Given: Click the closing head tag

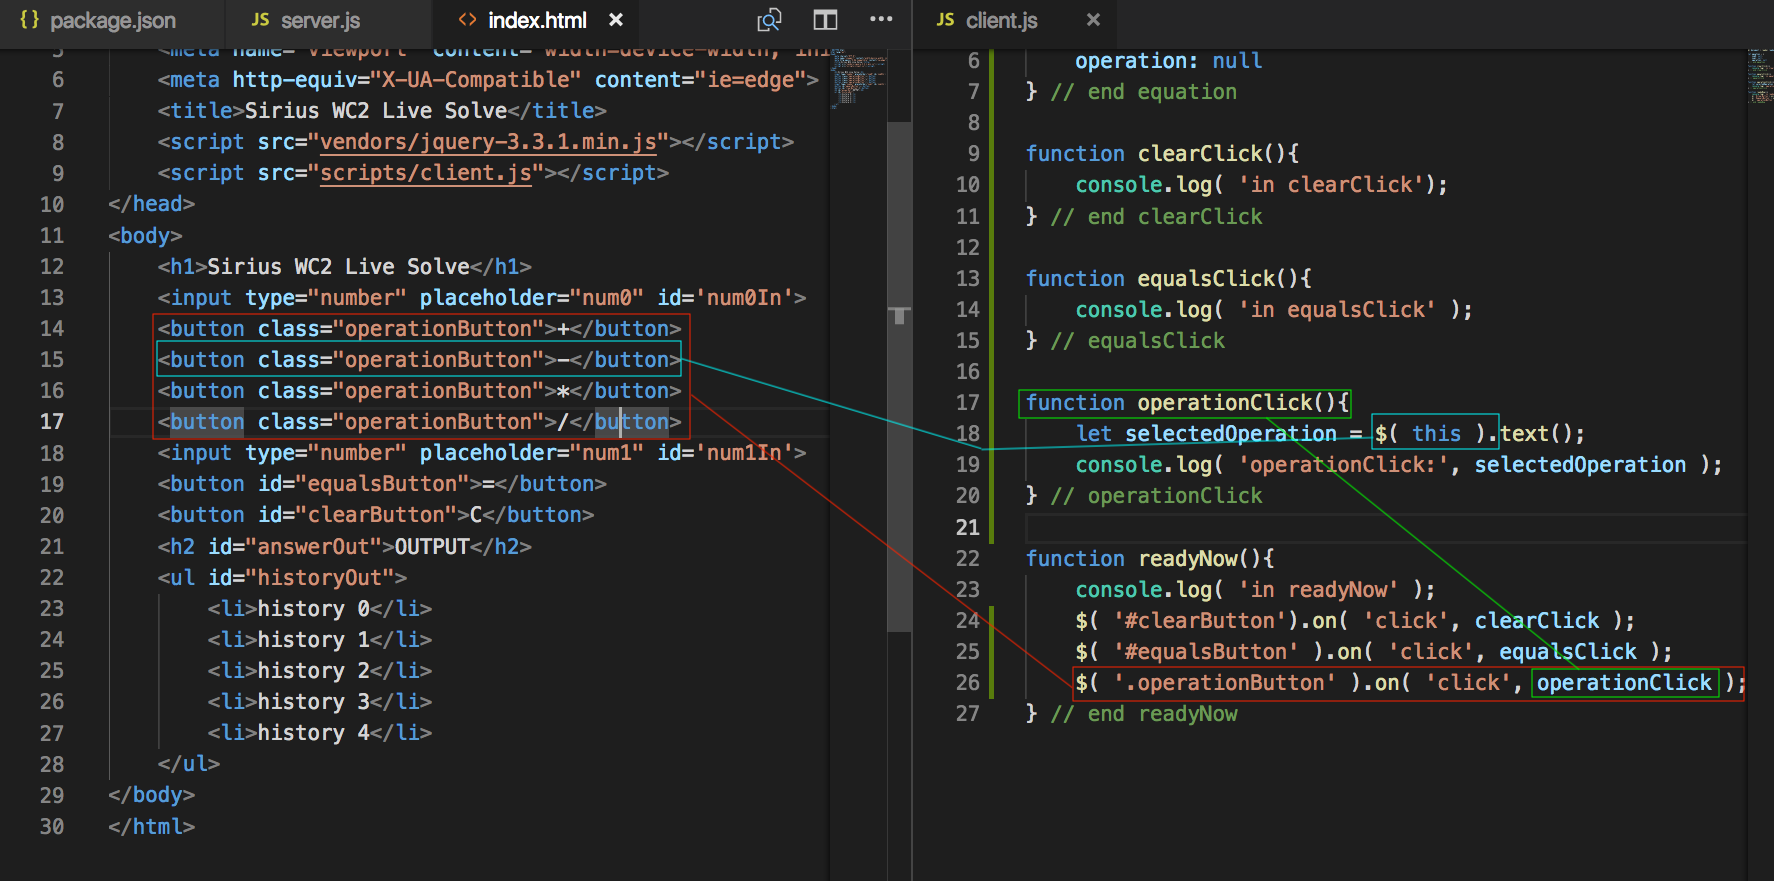Looking at the screenshot, I should 151,204.
